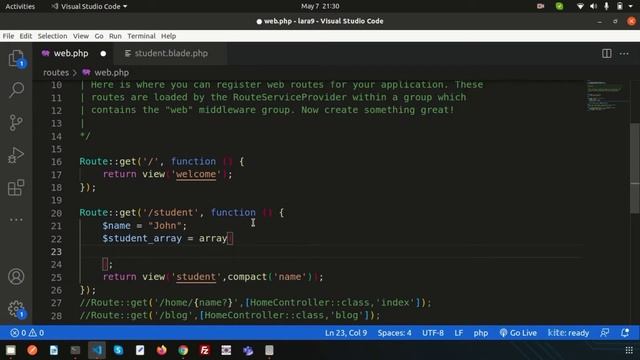Change end of line sequence LF
640x360 pixels.
click(x=458, y=333)
